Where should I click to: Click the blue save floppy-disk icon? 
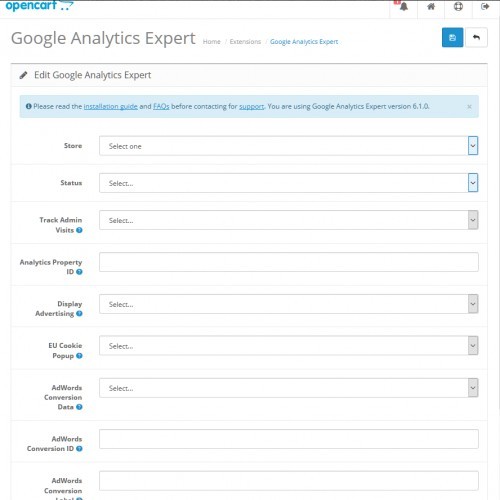(452, 37)
